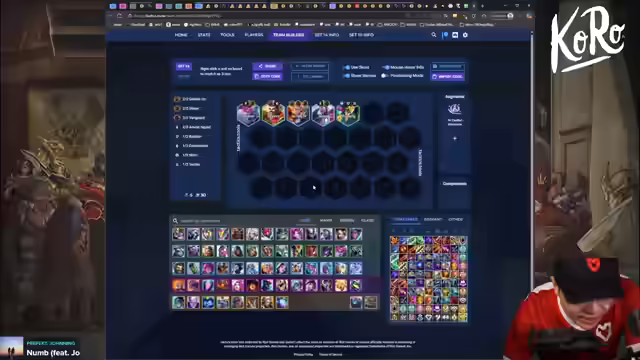640x360 pixels.
Task: Add an augment with plus icon
Action: pos(455,138)
